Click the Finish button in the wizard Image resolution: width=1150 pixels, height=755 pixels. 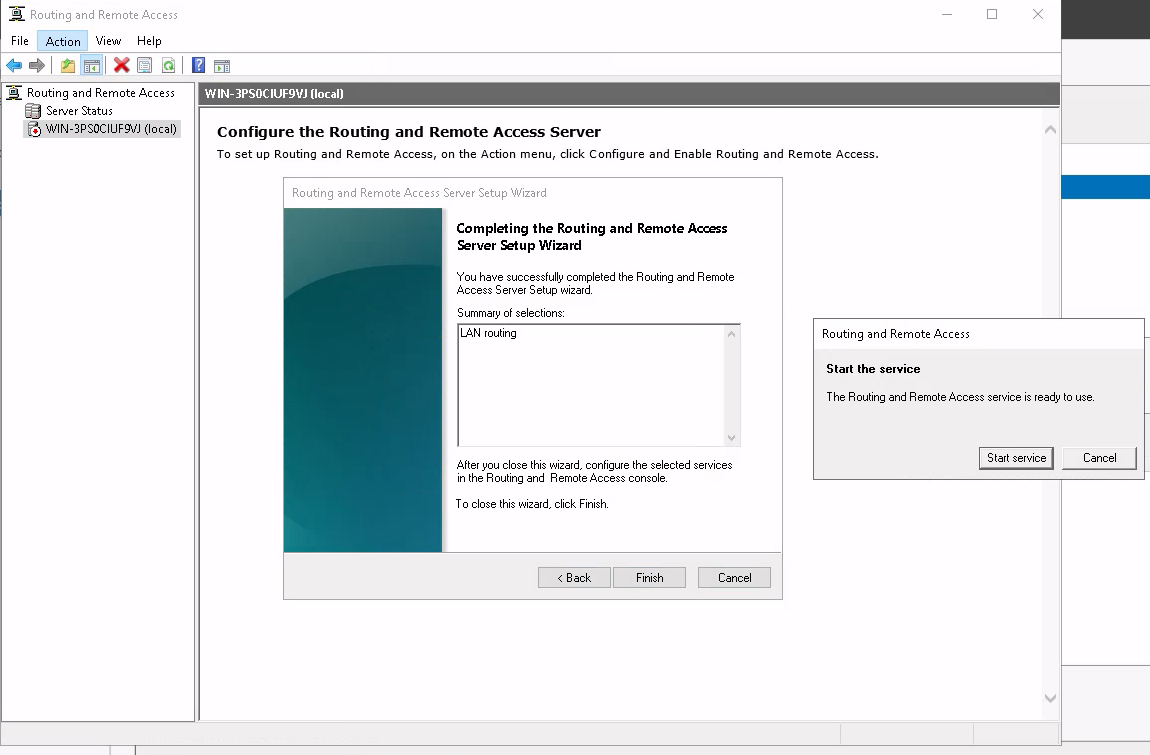(x=650, y=577)
